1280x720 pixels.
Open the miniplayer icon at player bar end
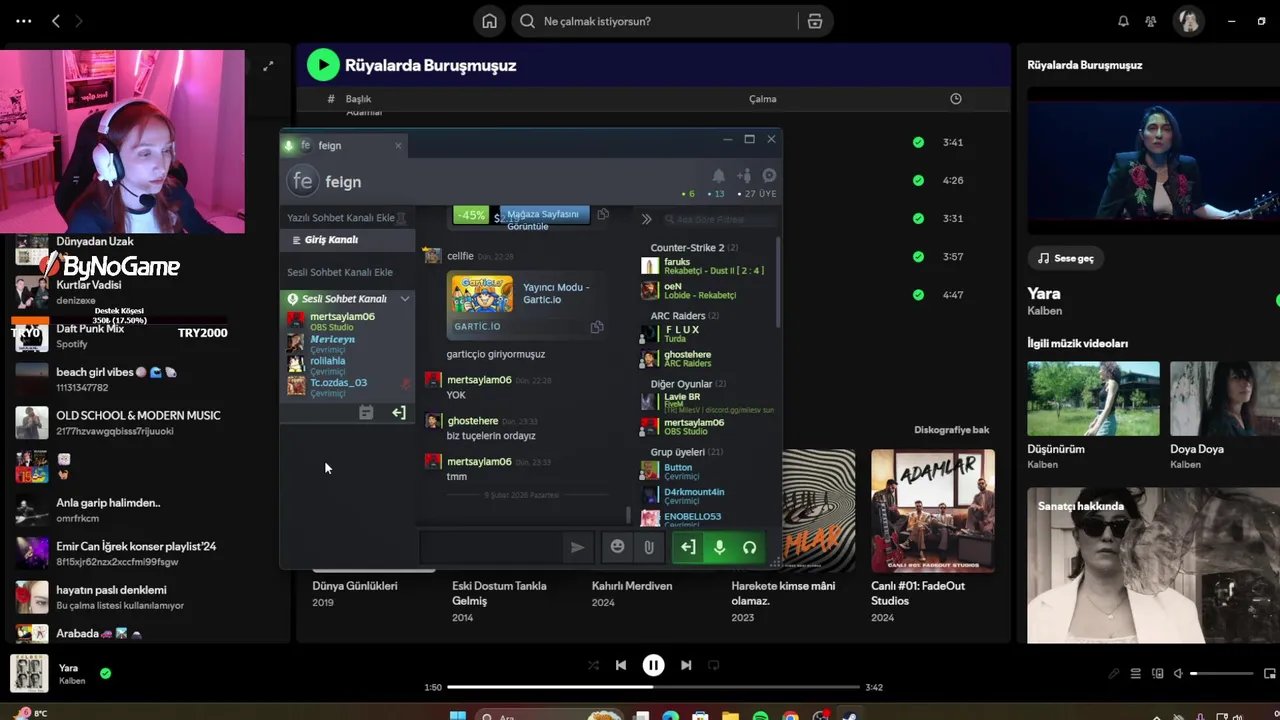[1270, 674]
